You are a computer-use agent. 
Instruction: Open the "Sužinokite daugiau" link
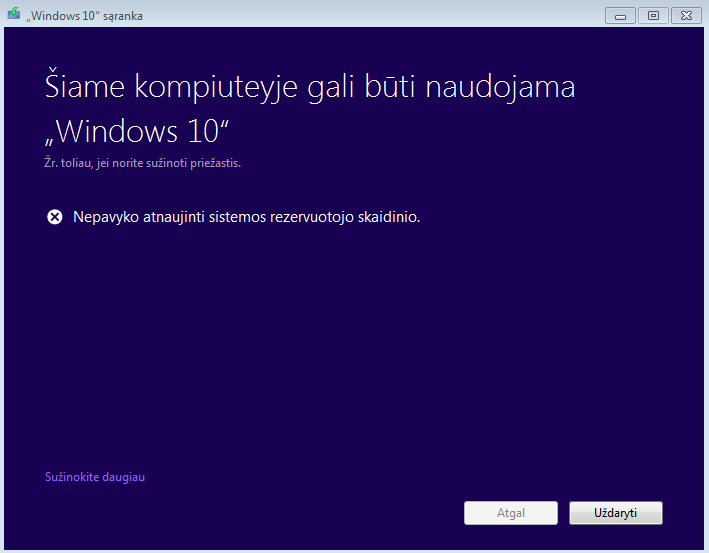pos(95,477)
